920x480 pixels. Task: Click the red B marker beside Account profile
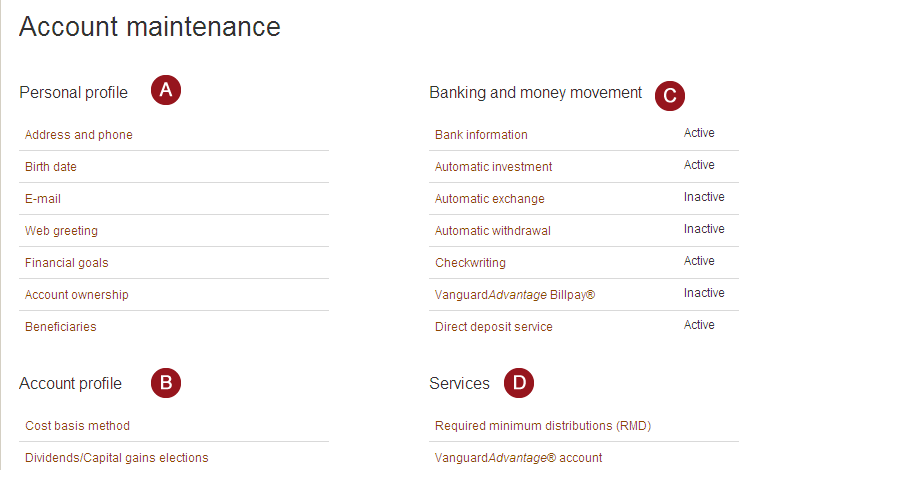click(x=166, y=383)
